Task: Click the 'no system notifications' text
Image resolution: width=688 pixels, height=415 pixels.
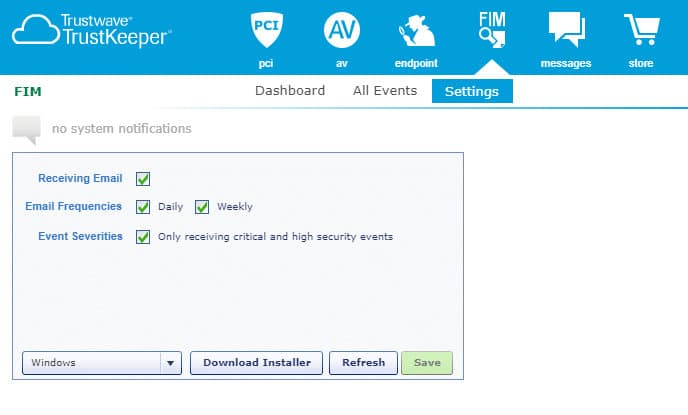Action: [x=122, y=129]
